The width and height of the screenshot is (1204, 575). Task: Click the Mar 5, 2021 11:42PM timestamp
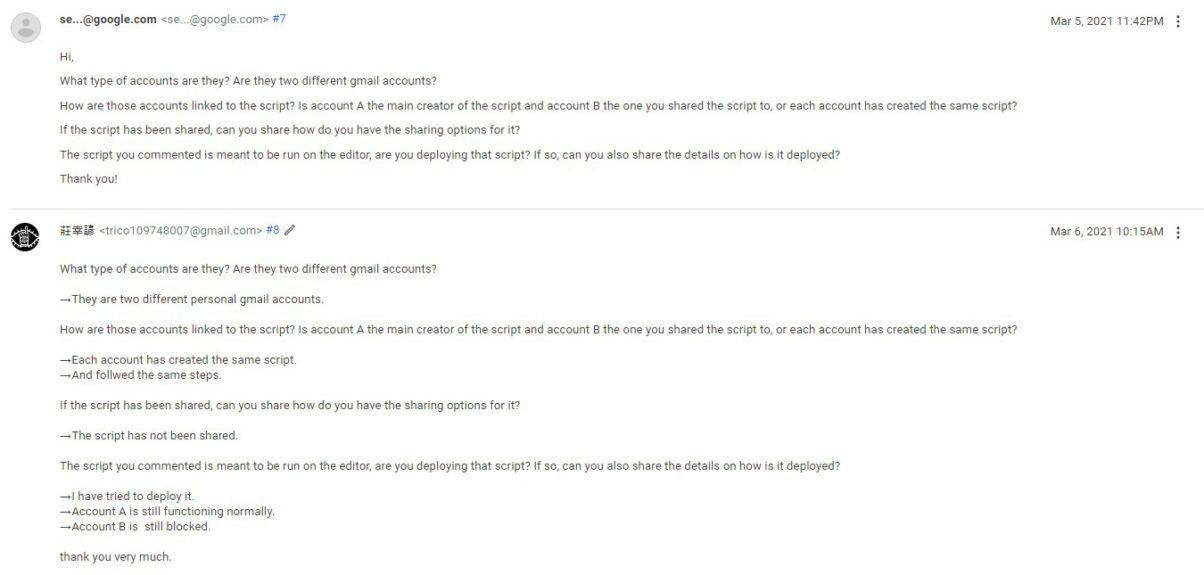(1107, 21)
